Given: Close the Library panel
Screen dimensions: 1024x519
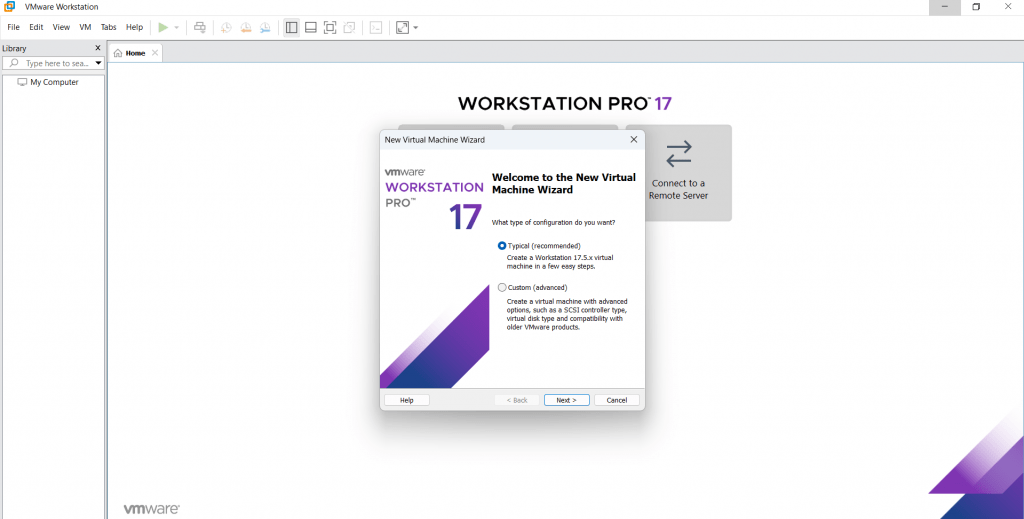Looking at the screenshot, I should pos(98,48).
